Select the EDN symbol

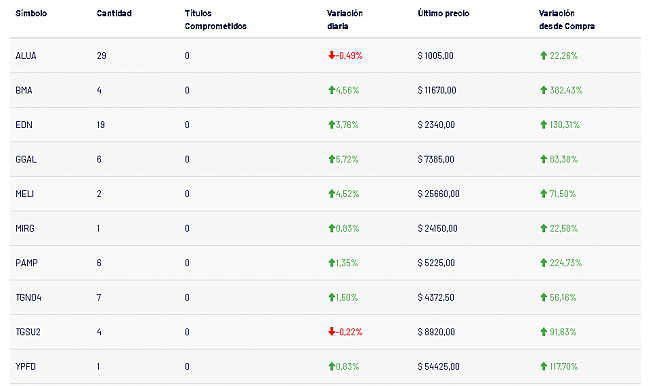[24, 124]
